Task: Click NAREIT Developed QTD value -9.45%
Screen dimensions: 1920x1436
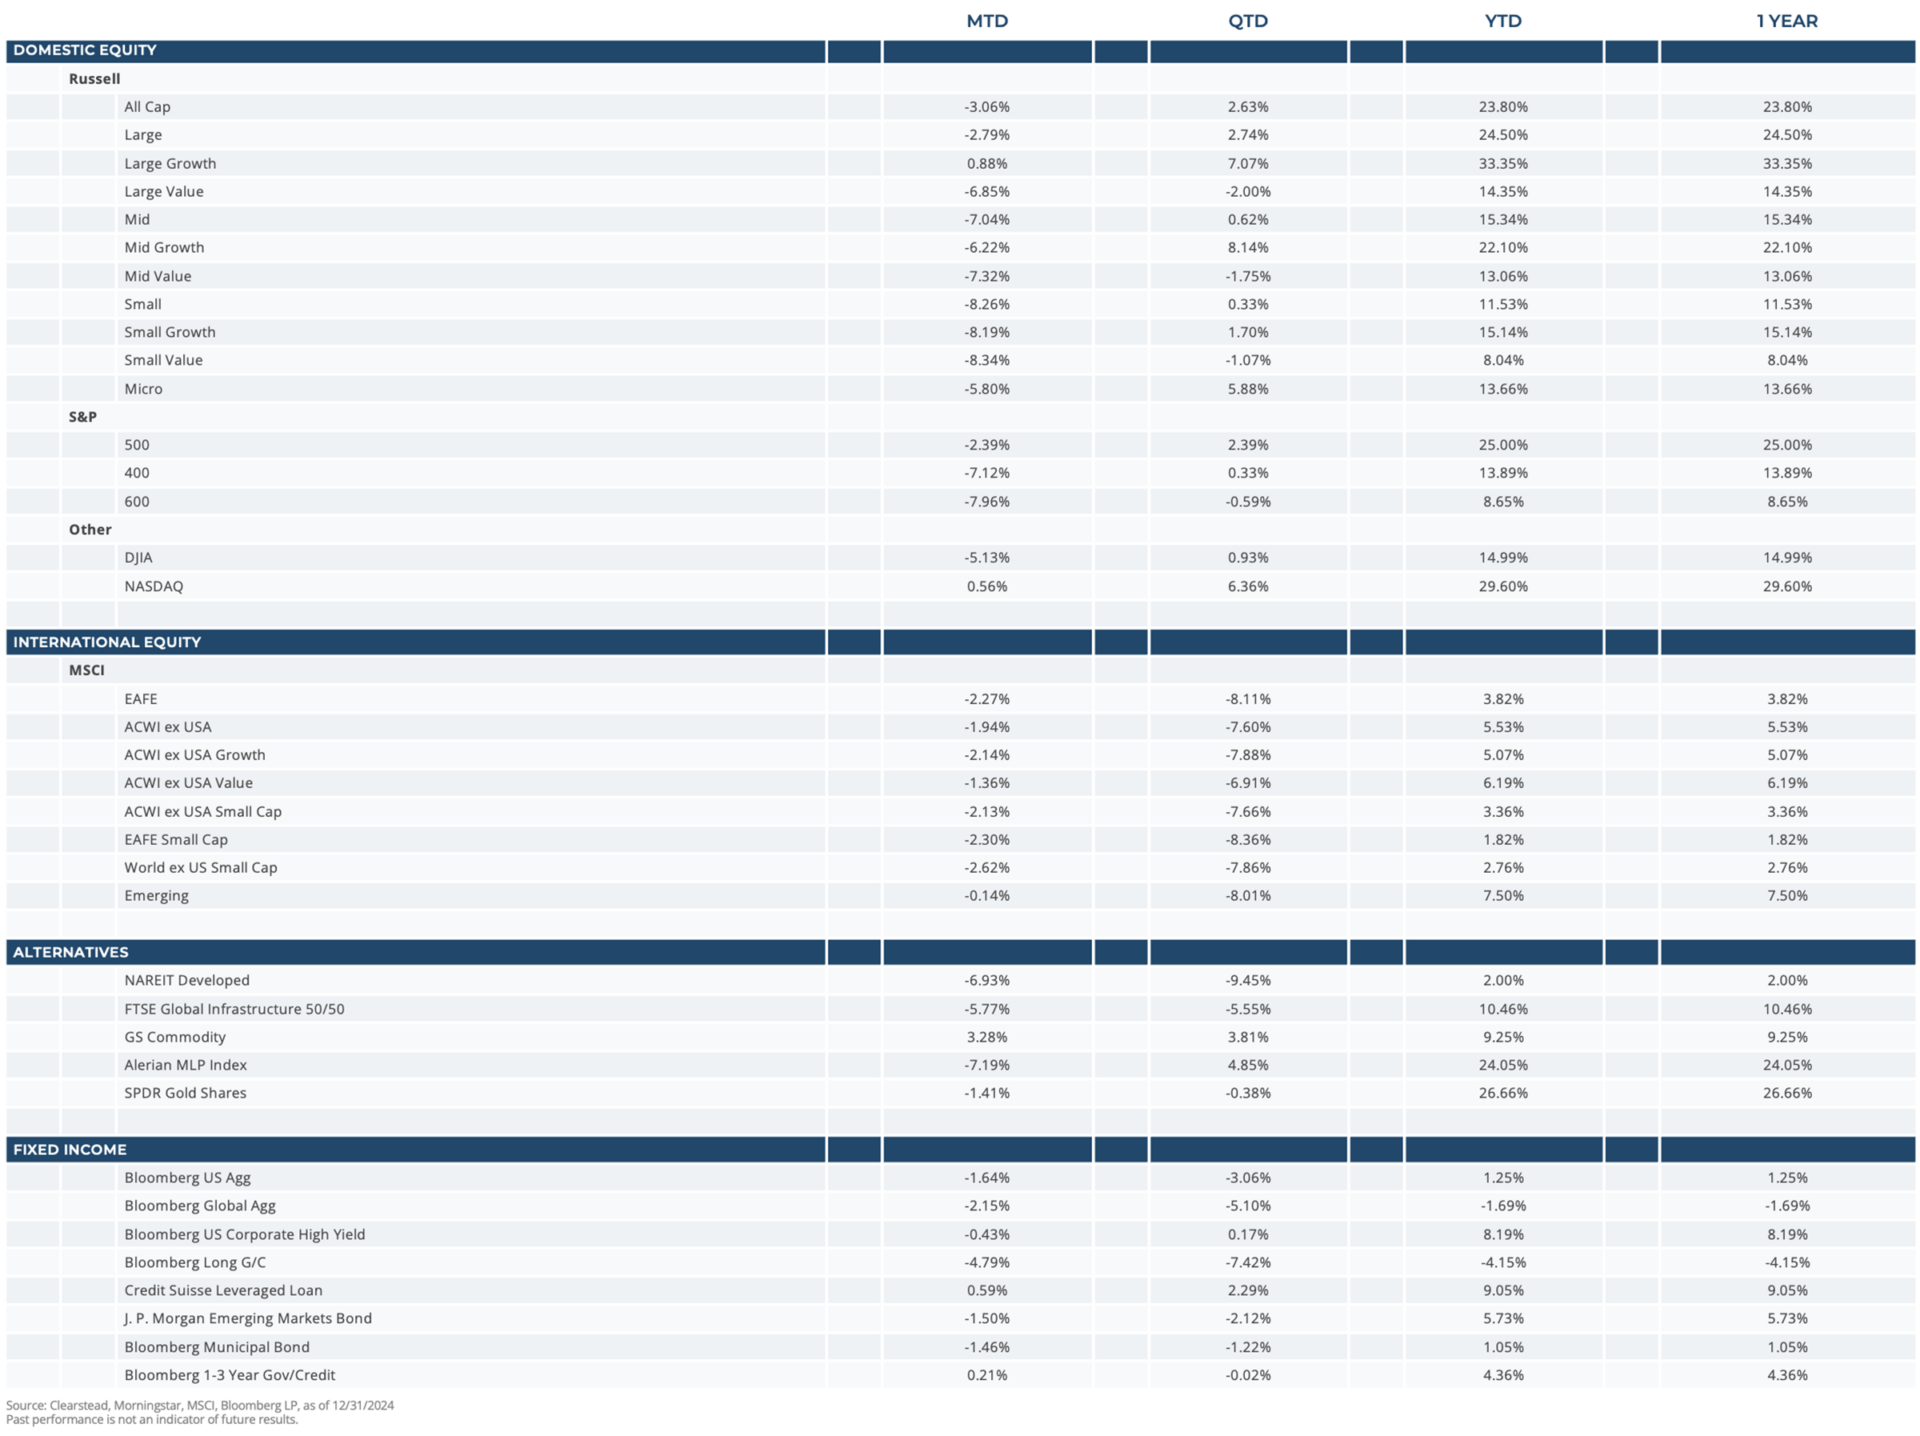Action: click(x=1248, y=980)
